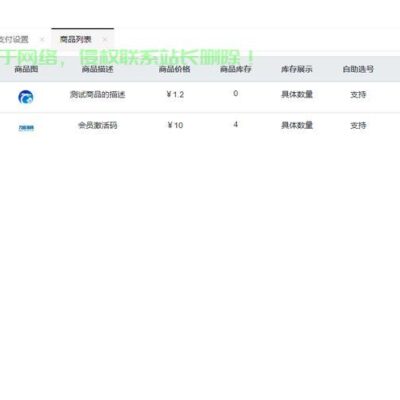This screenshot has width=400, height=400.
Task: Open the blue circular product image thumbnail
Action: click(x=26, y=97)
